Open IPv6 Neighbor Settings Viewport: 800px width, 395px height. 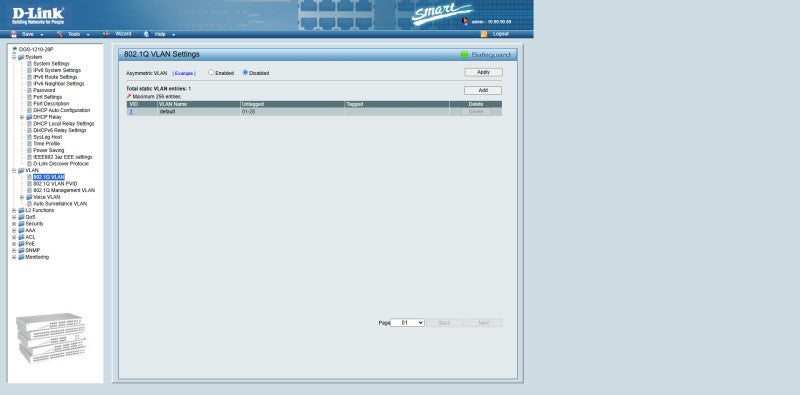click(59, 84)
